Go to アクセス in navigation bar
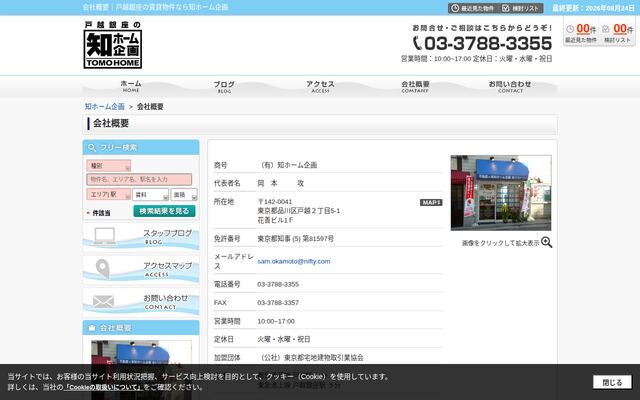Screen dimensions: 640x400 click(x=320, y=86)
